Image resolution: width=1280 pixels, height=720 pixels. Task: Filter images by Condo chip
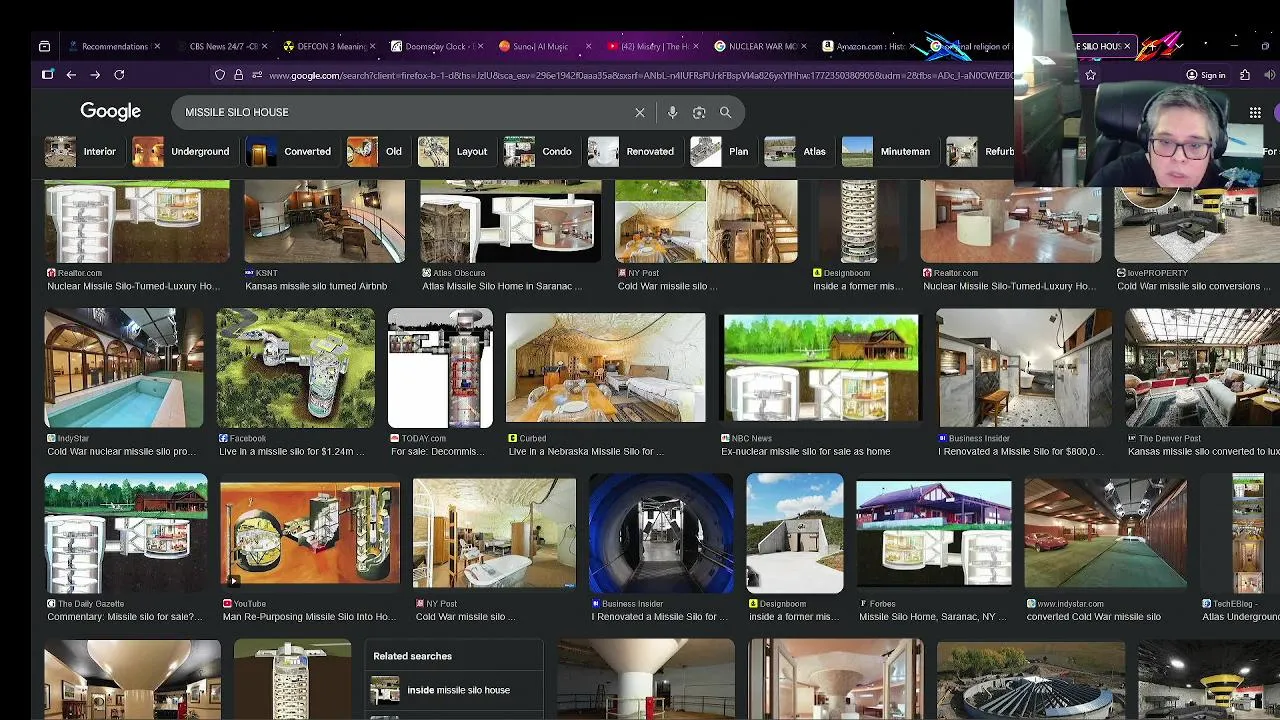coord(539,152)
